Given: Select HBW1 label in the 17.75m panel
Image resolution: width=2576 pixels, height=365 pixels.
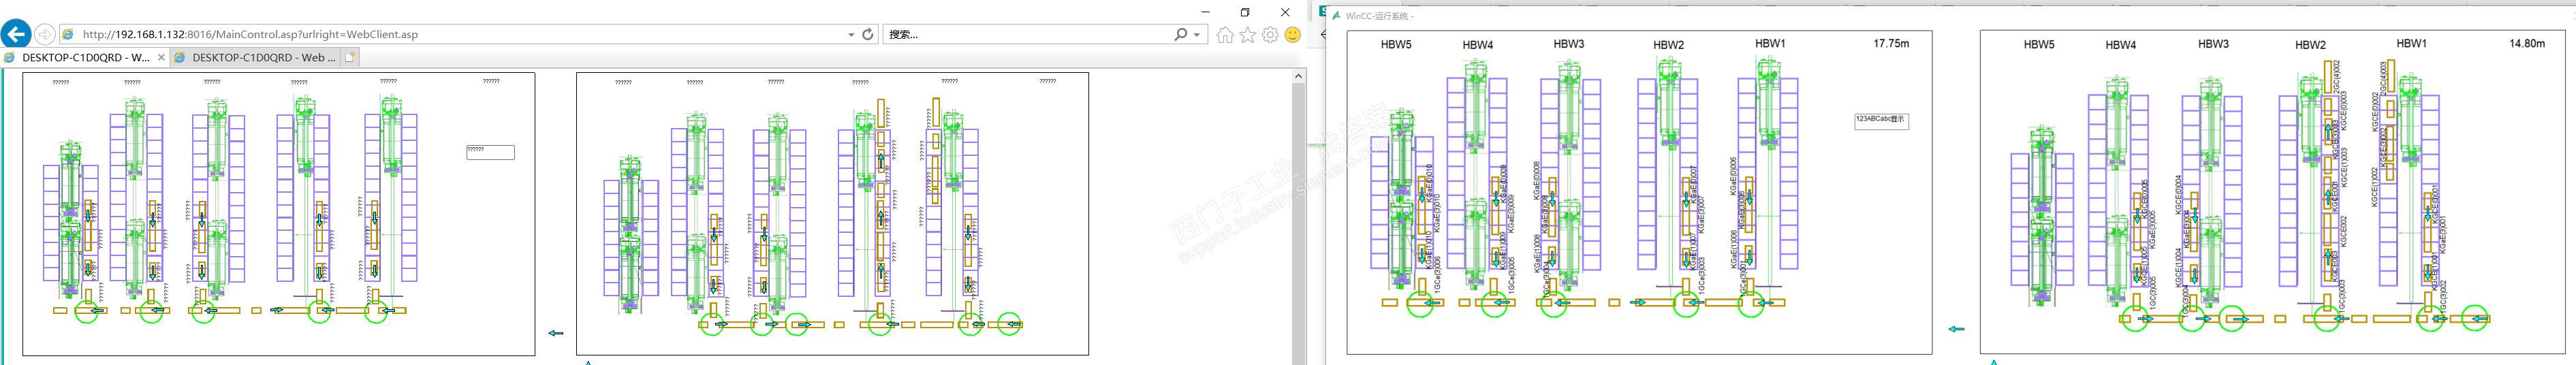Looking at the screenshot, I should pos(1770,44).
